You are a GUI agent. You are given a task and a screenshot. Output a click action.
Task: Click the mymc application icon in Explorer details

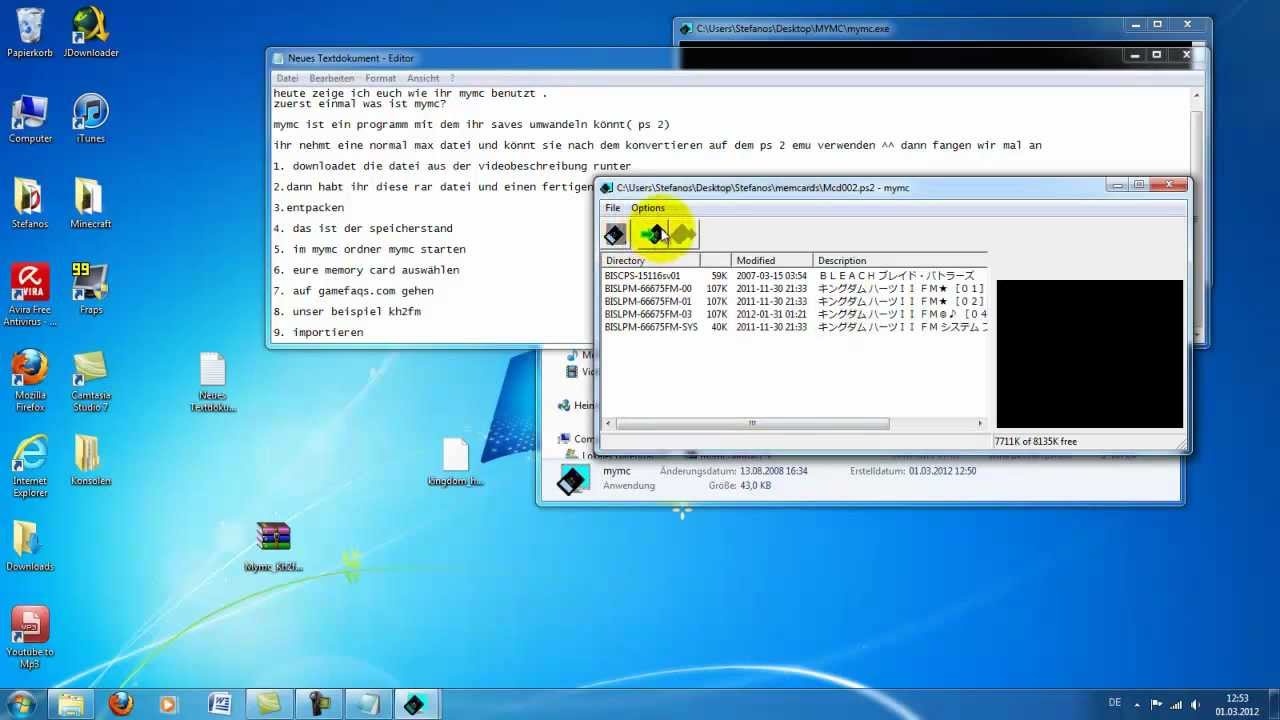tap(573, 480)
